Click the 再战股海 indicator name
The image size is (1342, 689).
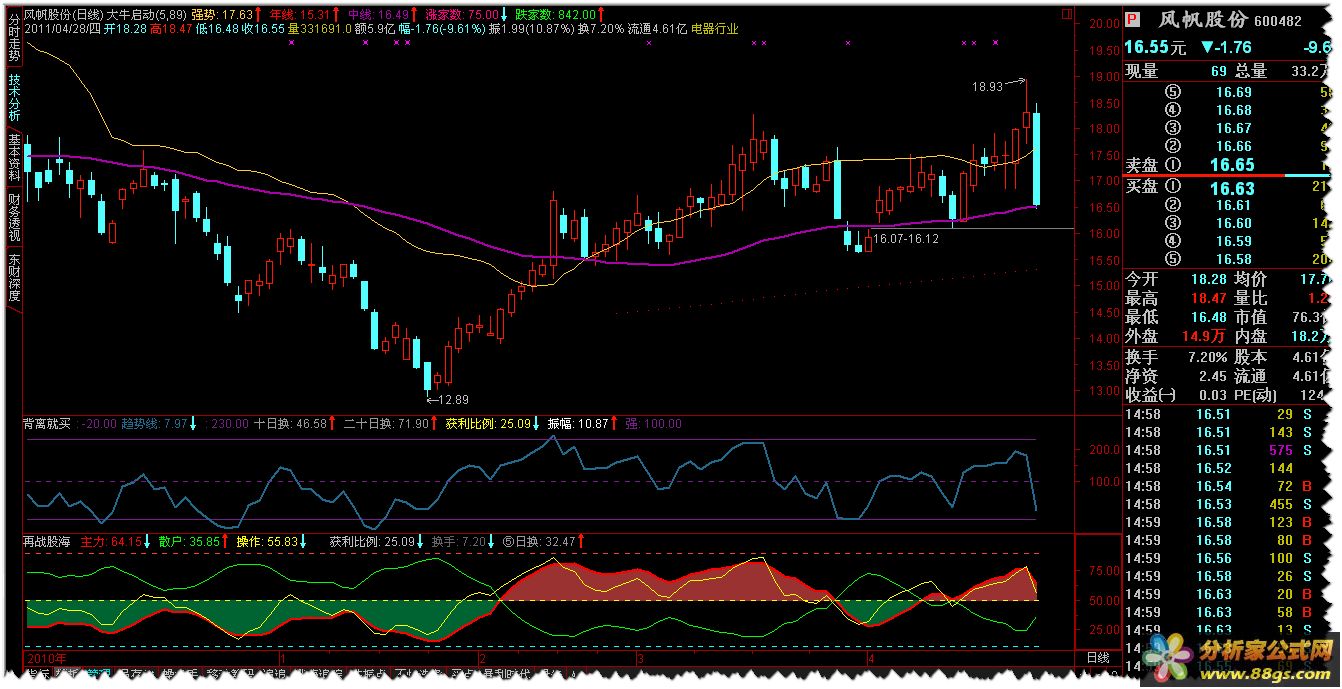tap(47, 542)
